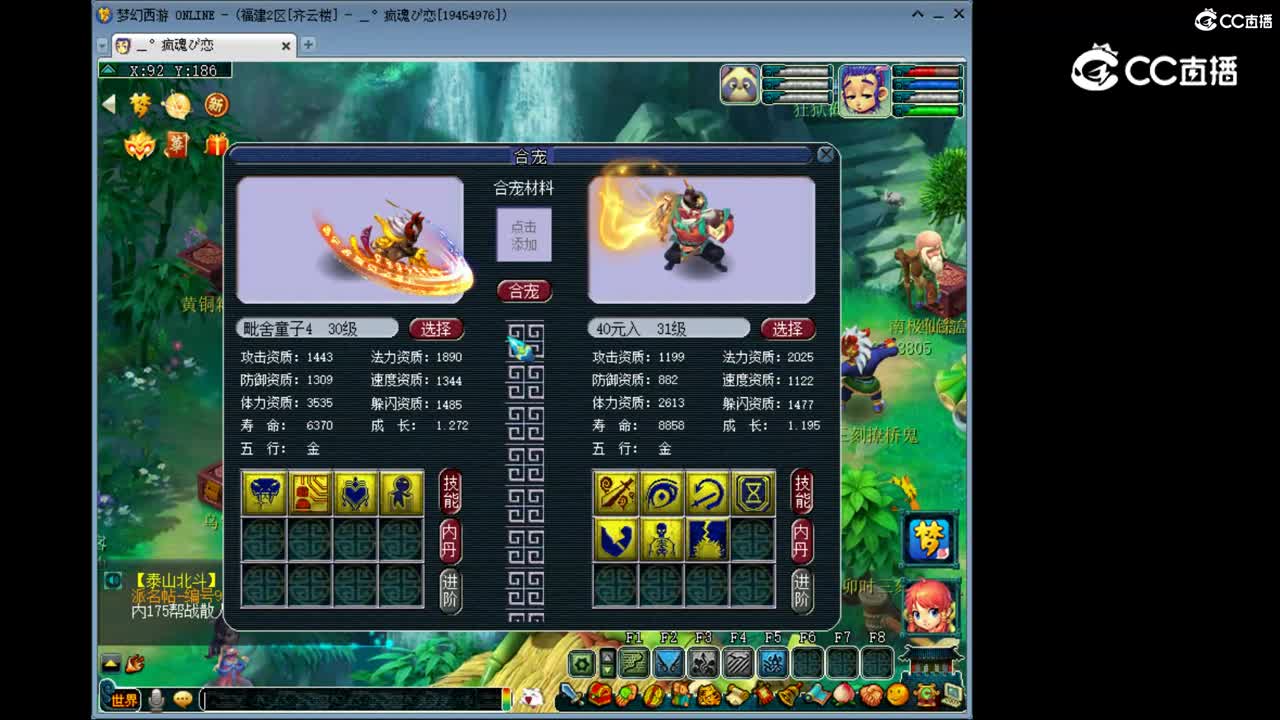This screenshot has height=720, width=1280.
Task: Click the golden compass clock icon
Action: (x=177, y=105)
